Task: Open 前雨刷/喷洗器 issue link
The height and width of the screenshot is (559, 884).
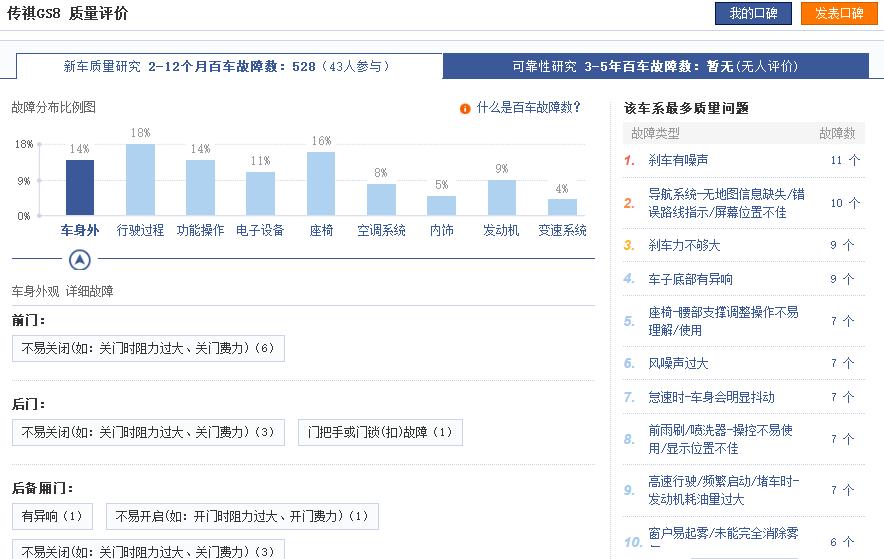Action: [721, 439]
